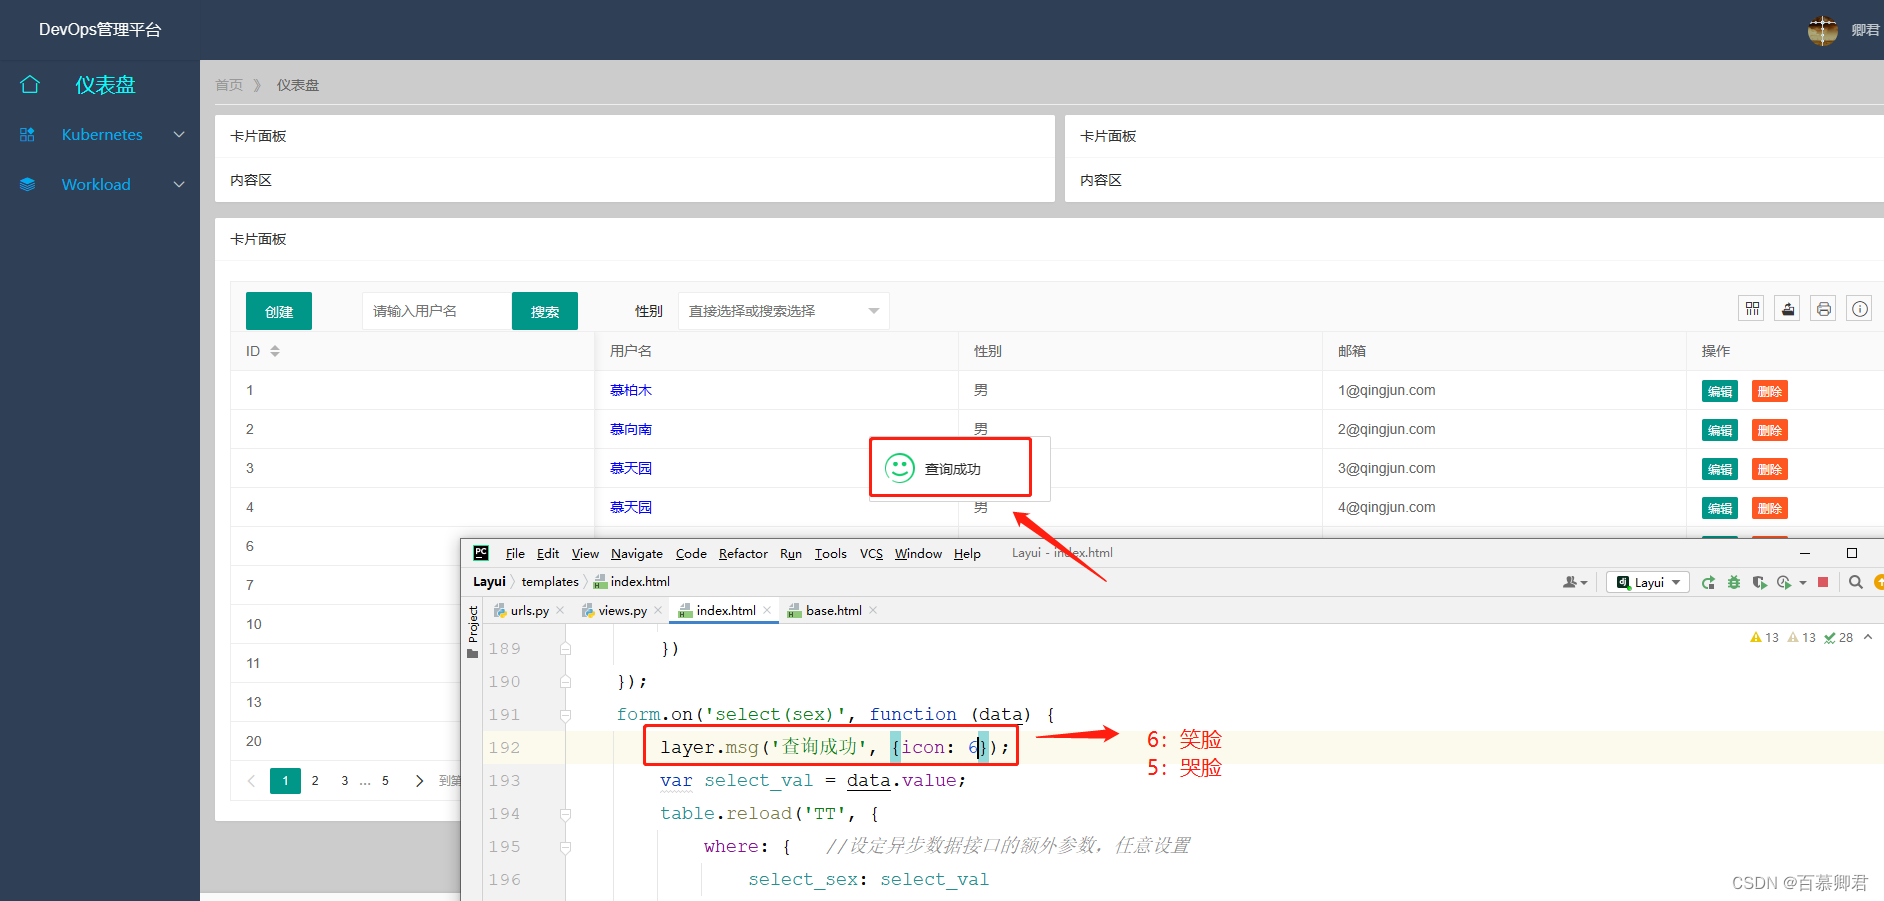
Task: Place cursor on line 193 select_val code
Action: pos(758,781)
